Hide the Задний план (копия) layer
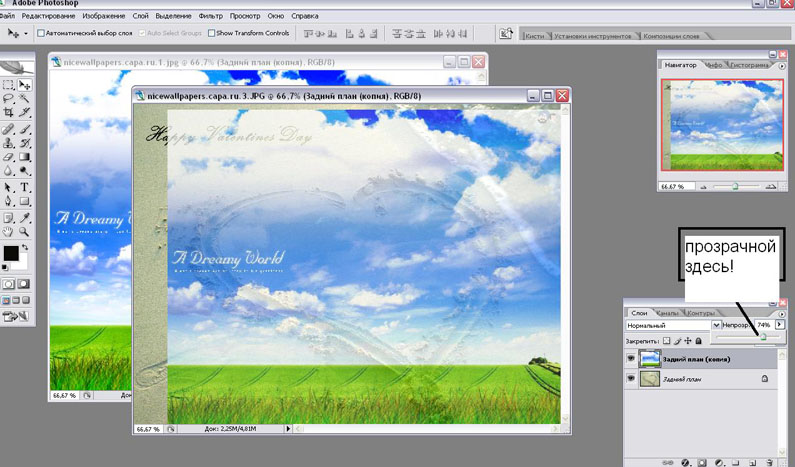 tap(631, 359)
